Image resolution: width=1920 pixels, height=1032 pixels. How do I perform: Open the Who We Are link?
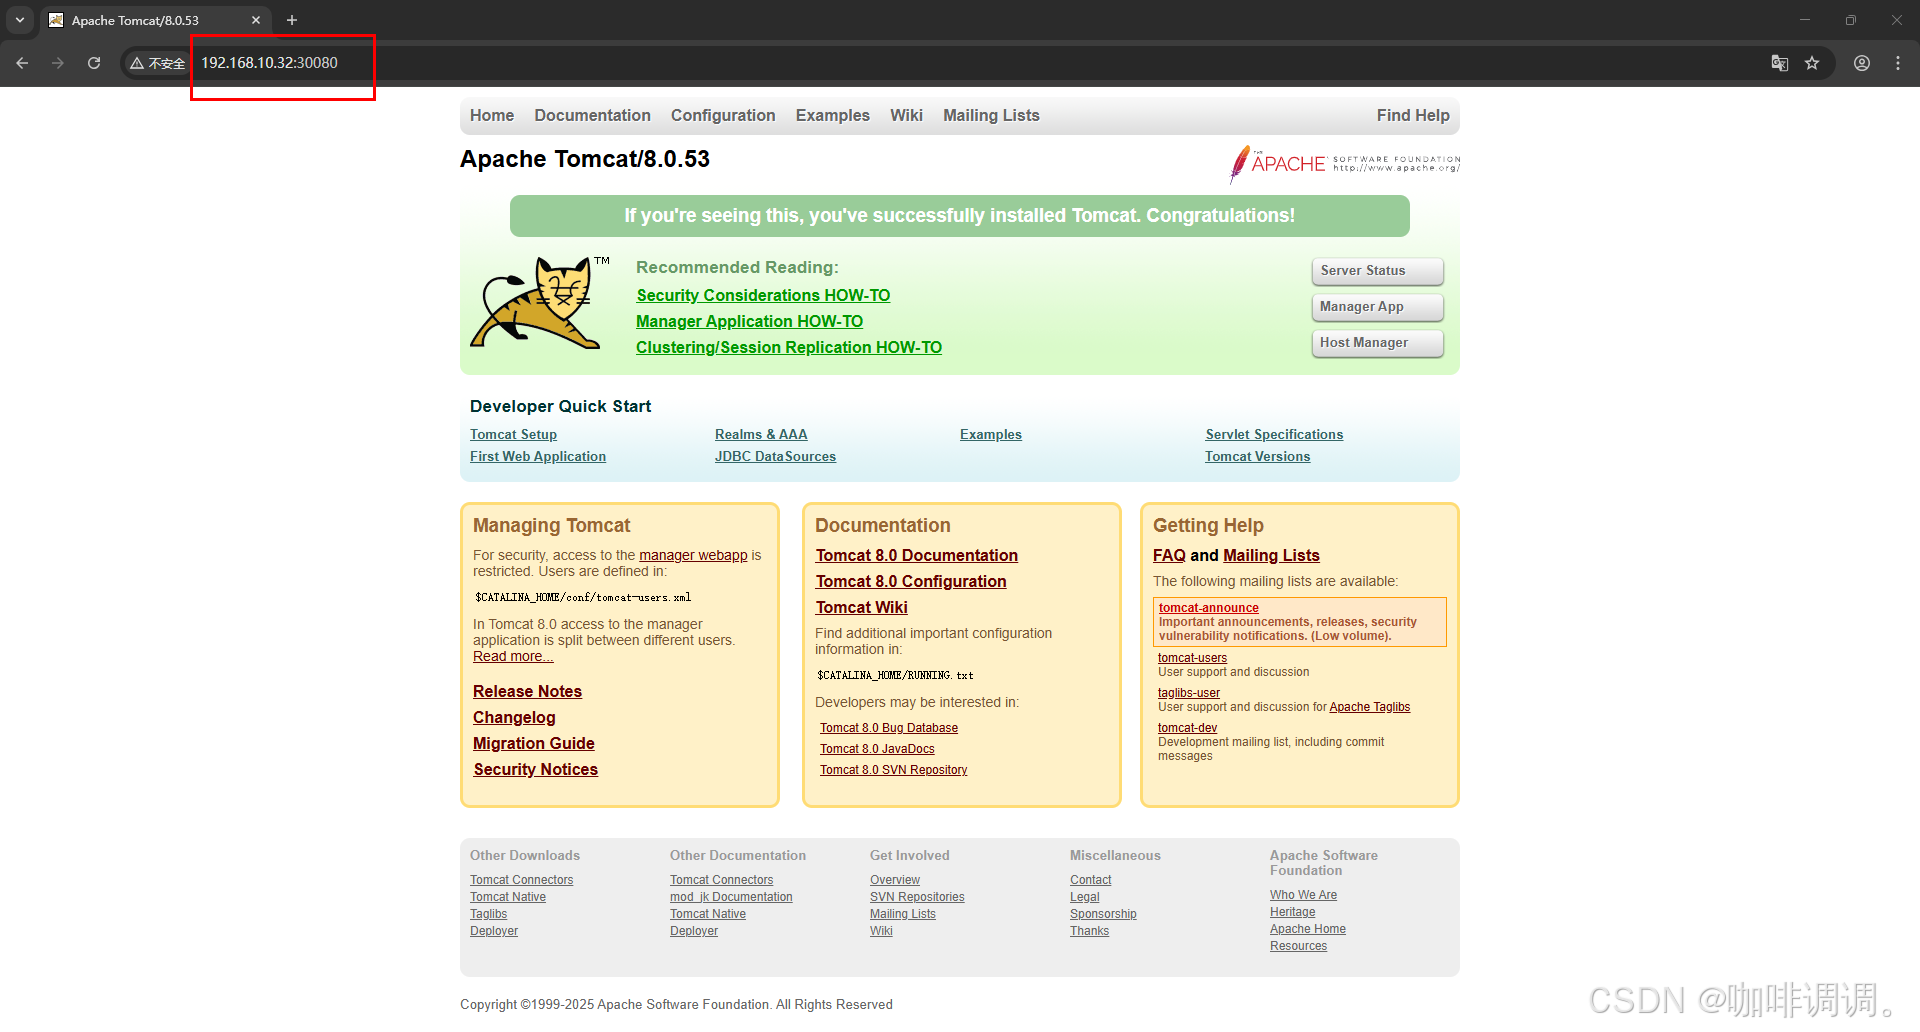(x=1303, y=896)
